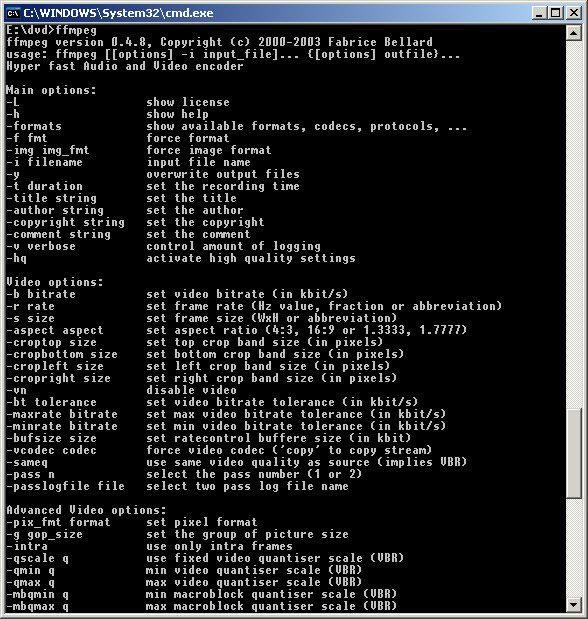Viewport: 588px width, 619px height.
Task: Click the 'Video options:' heading text
Action: pos(55,282)
